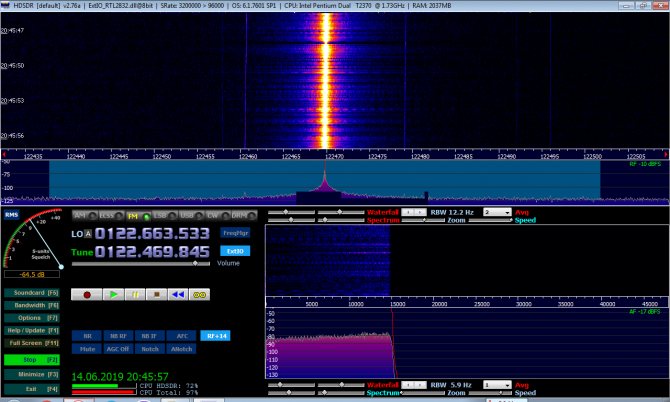
Task: Click the lower Waterfall label next to RBW 5.9 Hz
Action: [382, 385]
